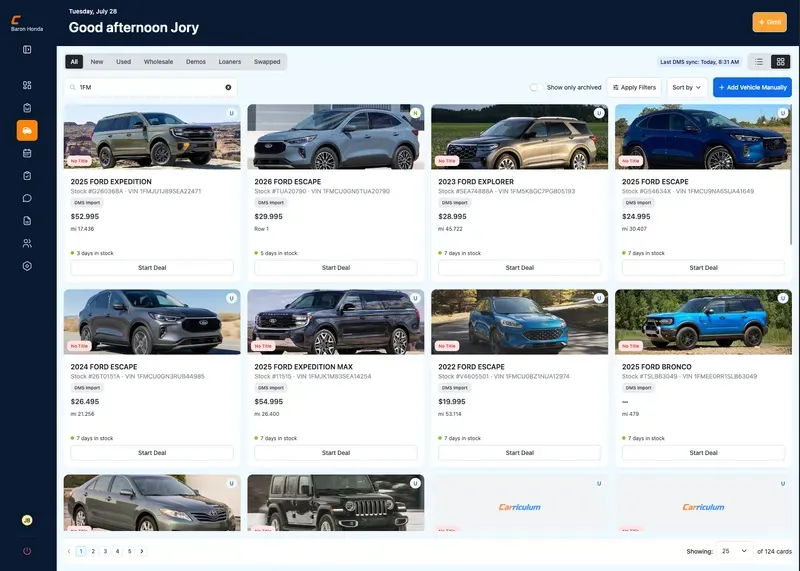Click the $52,995 price text
This screenshot has height=571, width=800.
coord(85,216)
